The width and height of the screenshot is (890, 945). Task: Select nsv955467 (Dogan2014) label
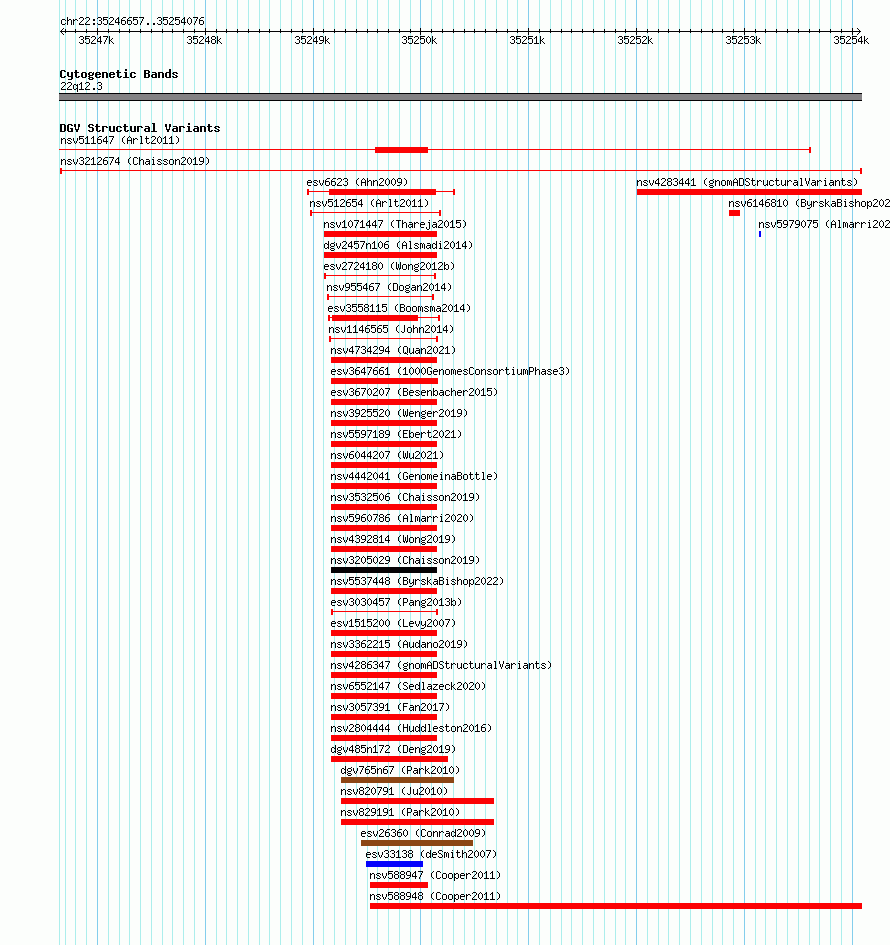tap(389, 287)
